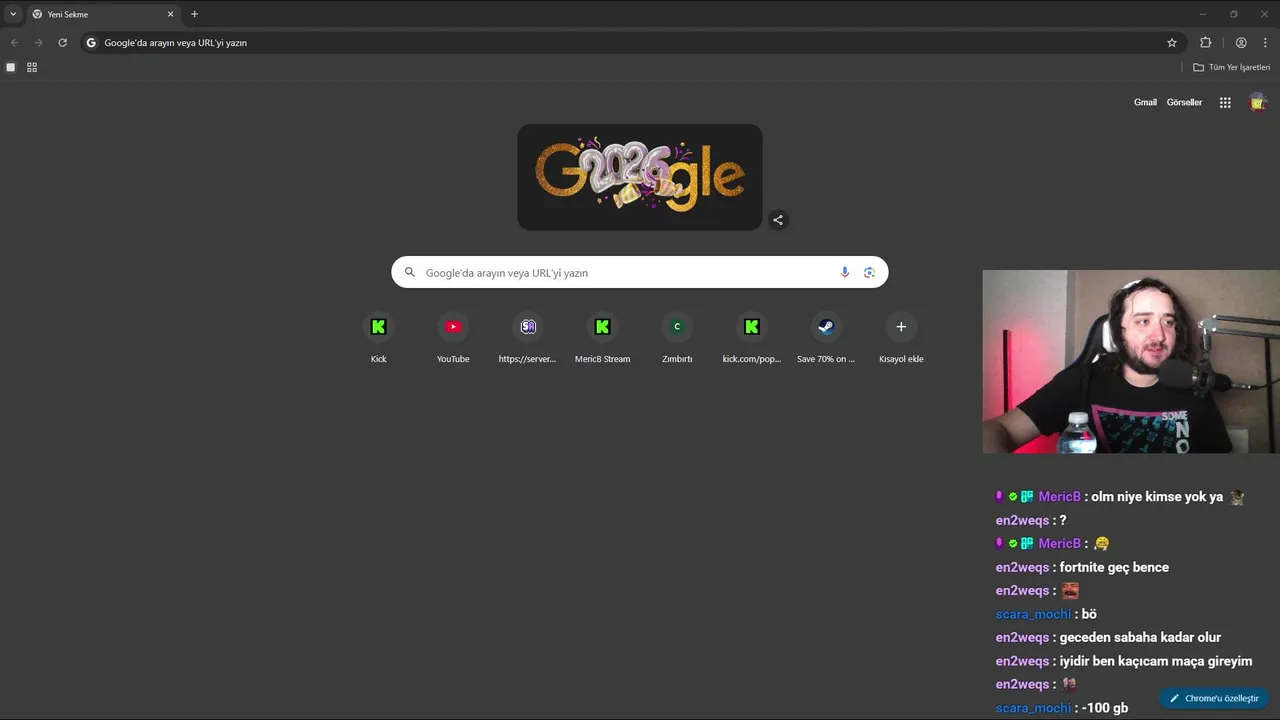The image size is (1280, 720).
Task: Open the Chrome profile icon
Action: pyautogui.click(x=1241, y=43)
